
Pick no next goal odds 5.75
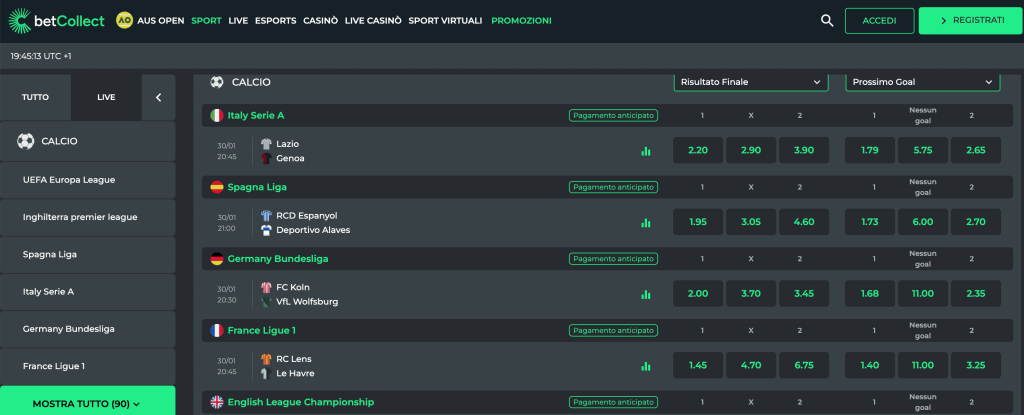pos(923,150)
